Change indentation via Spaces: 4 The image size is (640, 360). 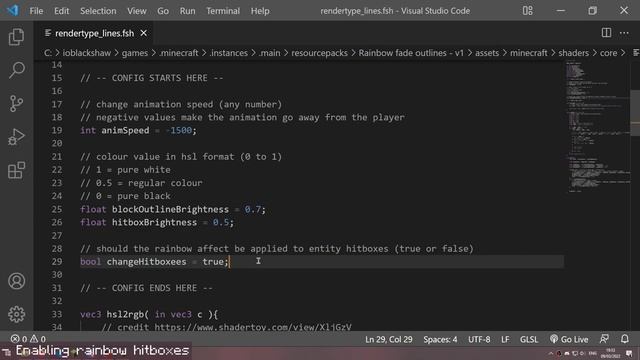point(440,339)
